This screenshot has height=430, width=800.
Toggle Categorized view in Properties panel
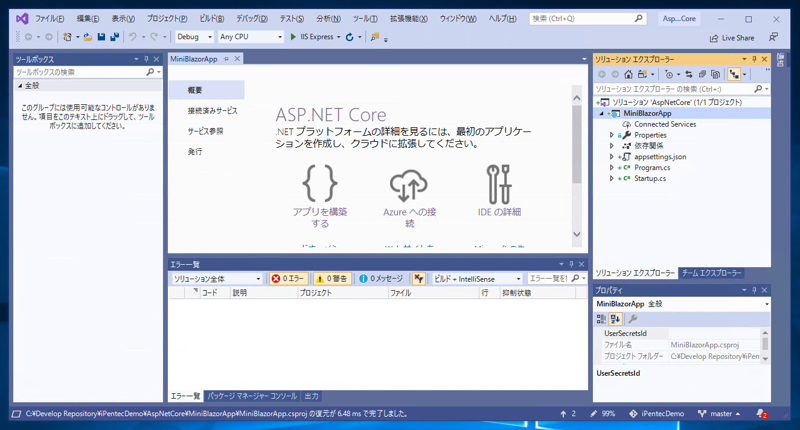point(601,319)
